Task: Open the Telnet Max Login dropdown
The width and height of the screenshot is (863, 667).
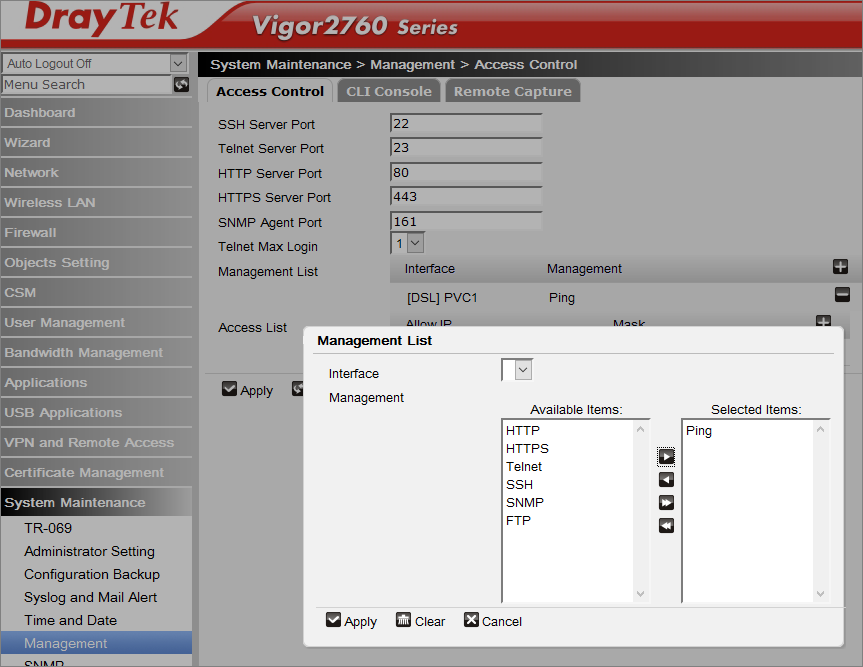Action: pos(416,243)
